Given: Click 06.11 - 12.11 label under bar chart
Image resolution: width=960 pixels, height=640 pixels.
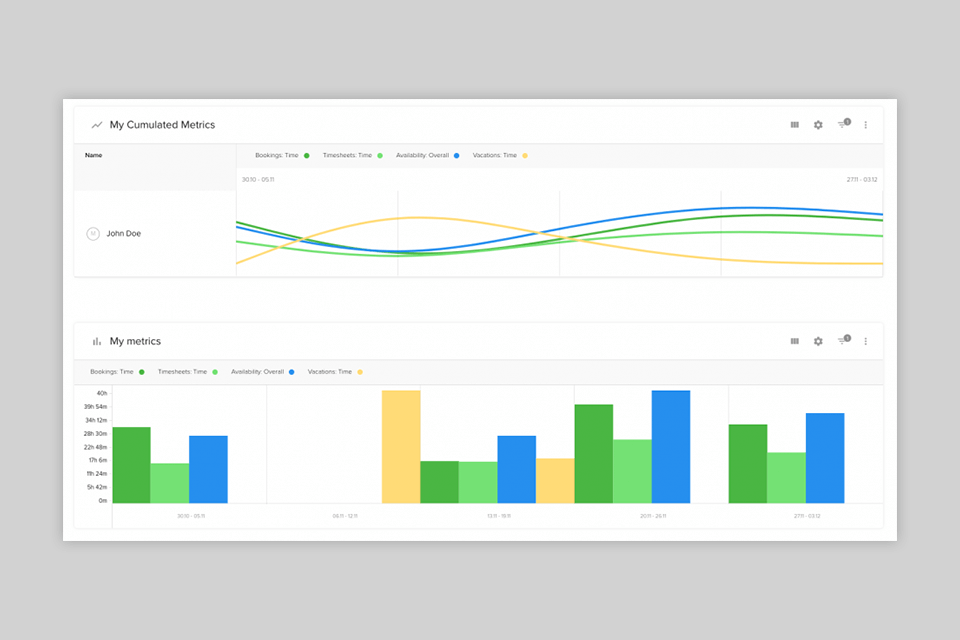Looking at the screenshot, I should coord(345,516).
